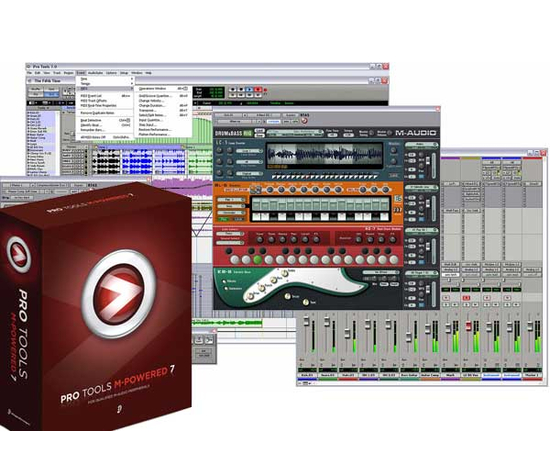Click the highlighted Grid edit mode button

click(x=52, y=94)
